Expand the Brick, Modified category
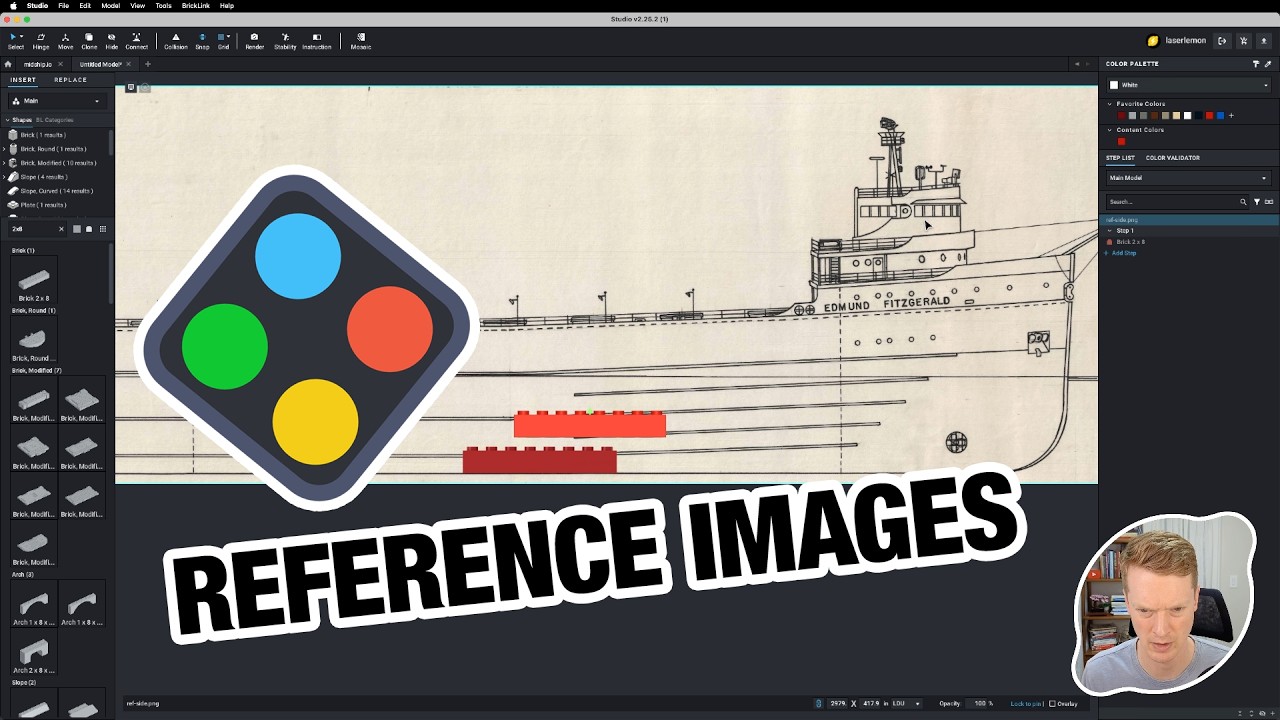1280x720 pixels. tap(5, 163)
